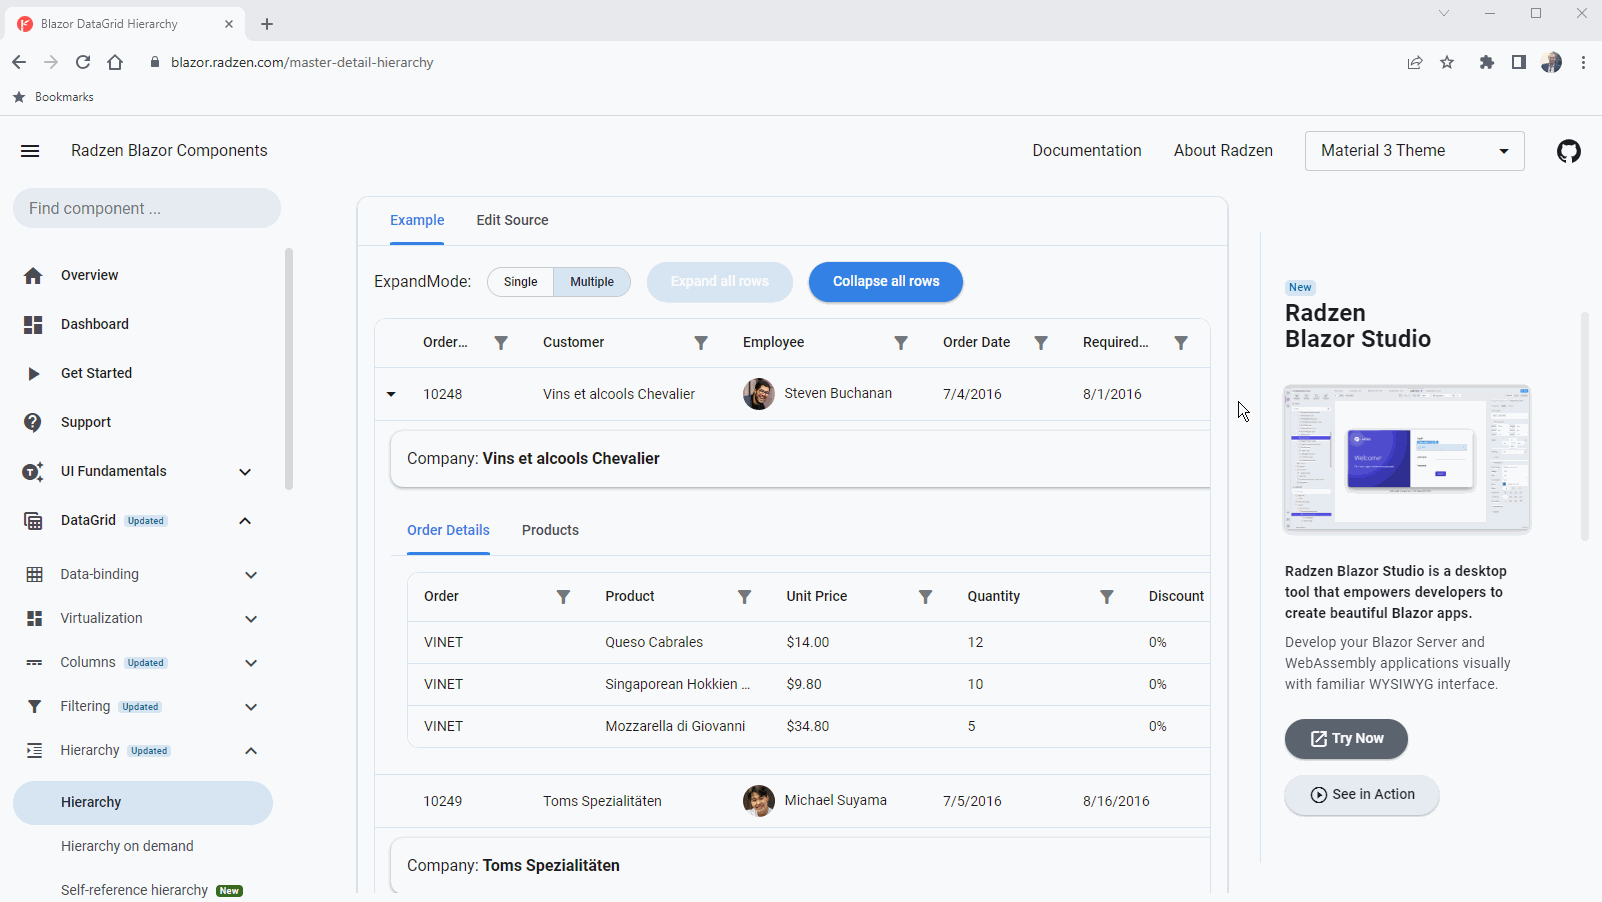Viewport: 1602px width, 902px height.
Task: Select Multiple expand mode
Action: (592, 282)
